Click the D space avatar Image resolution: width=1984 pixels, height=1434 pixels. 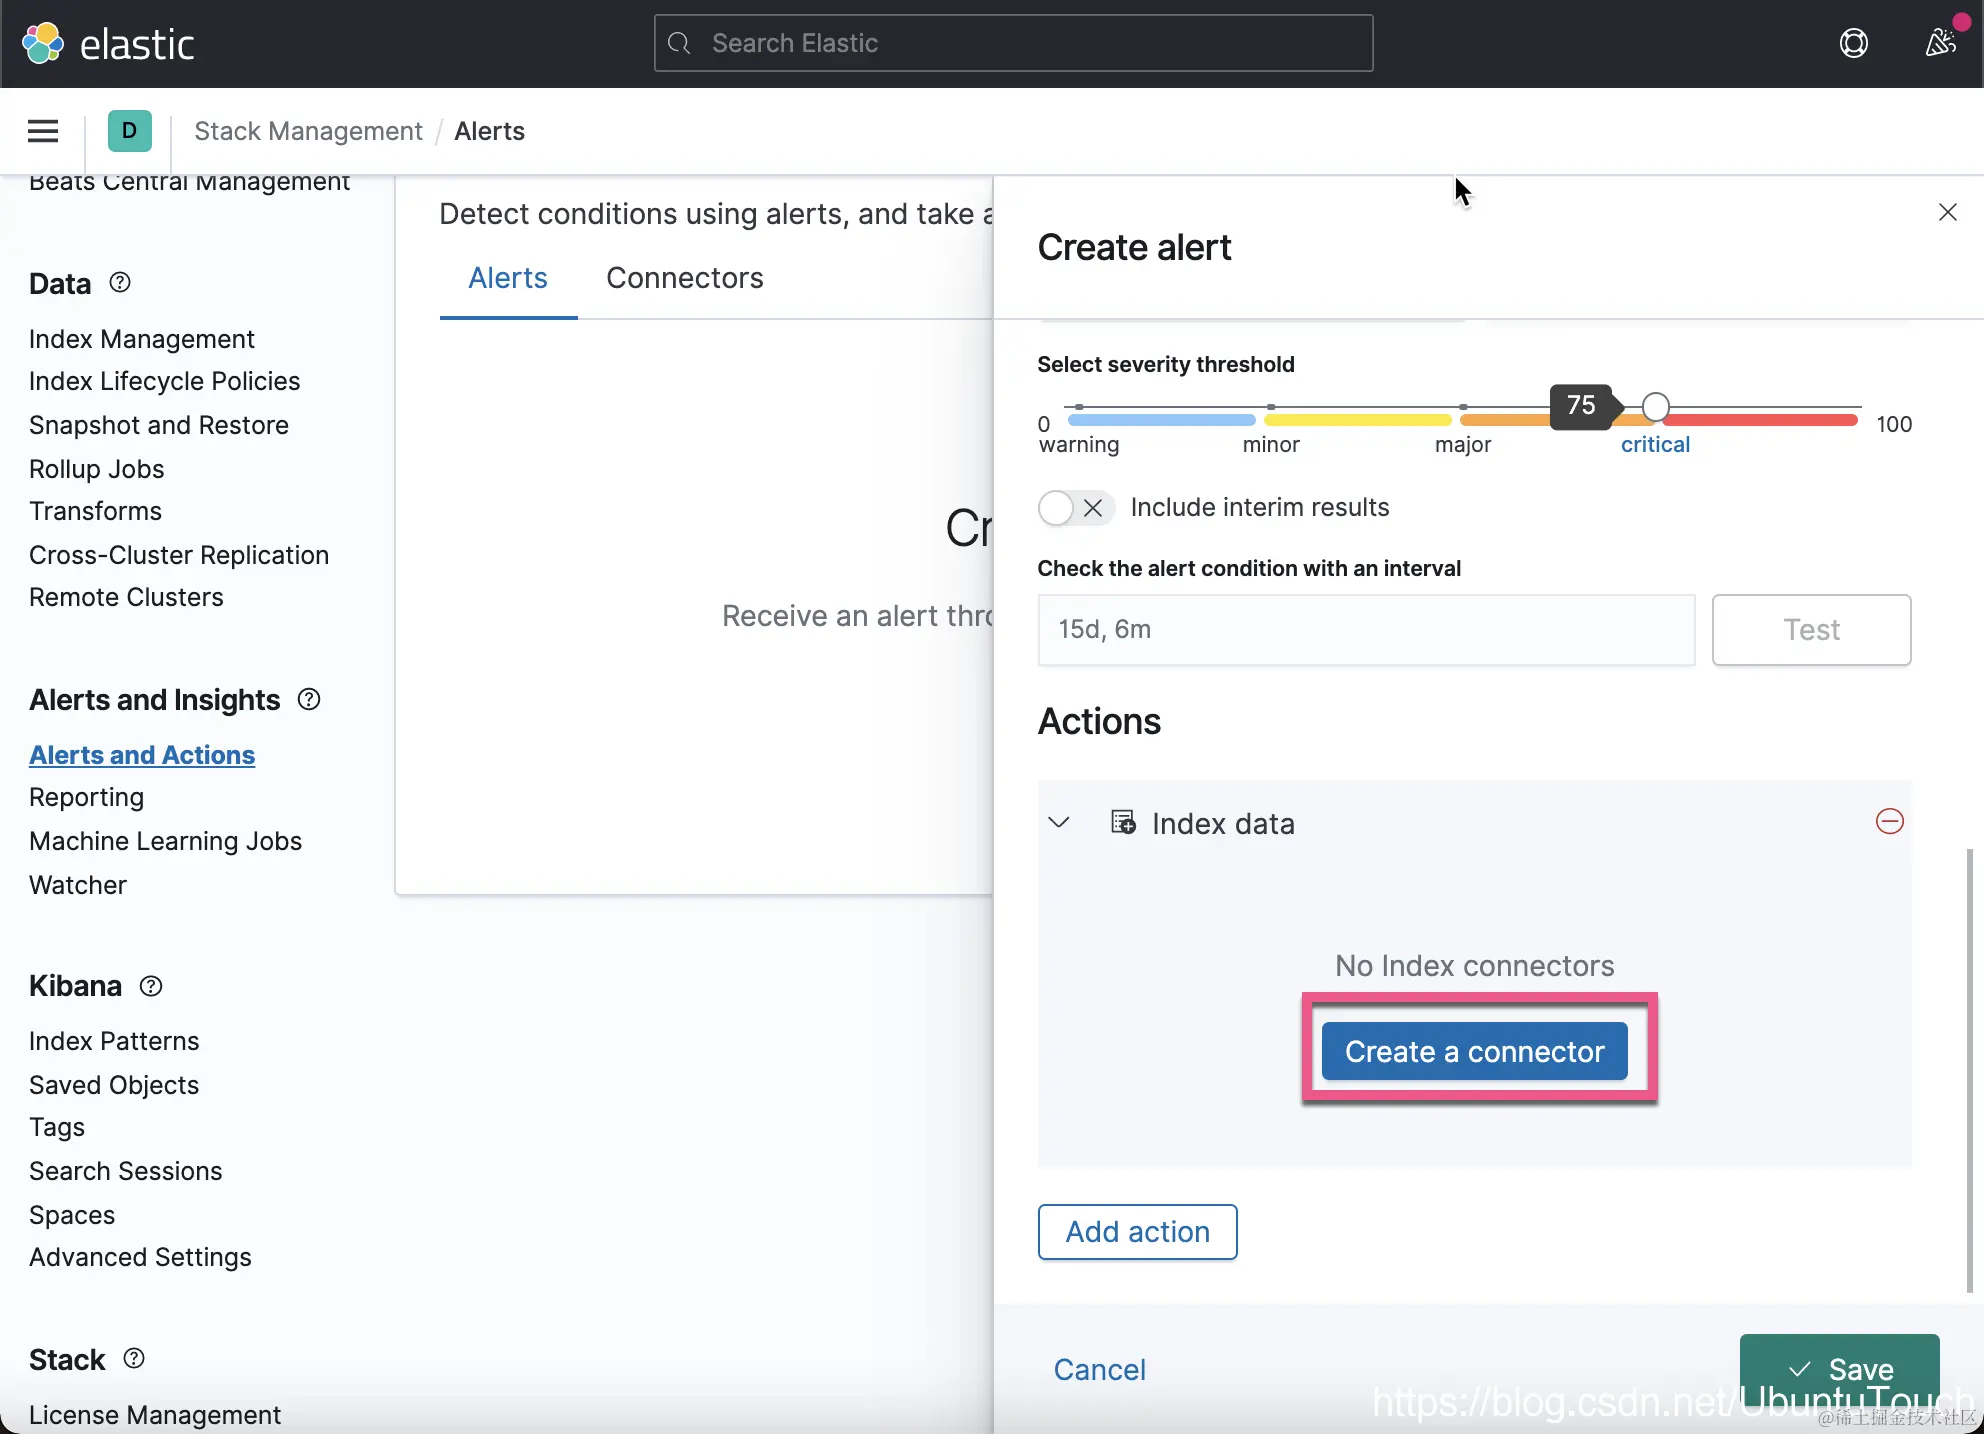pyautogui.click(x=129, y=131)
